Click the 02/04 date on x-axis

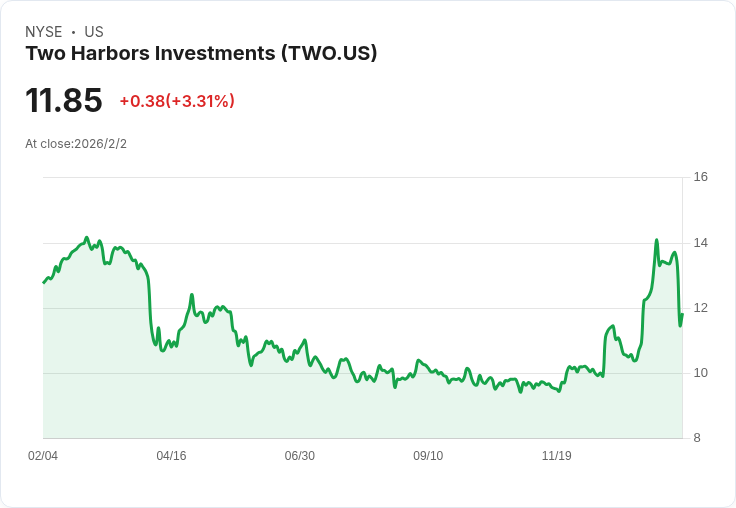tap(43, 456)
